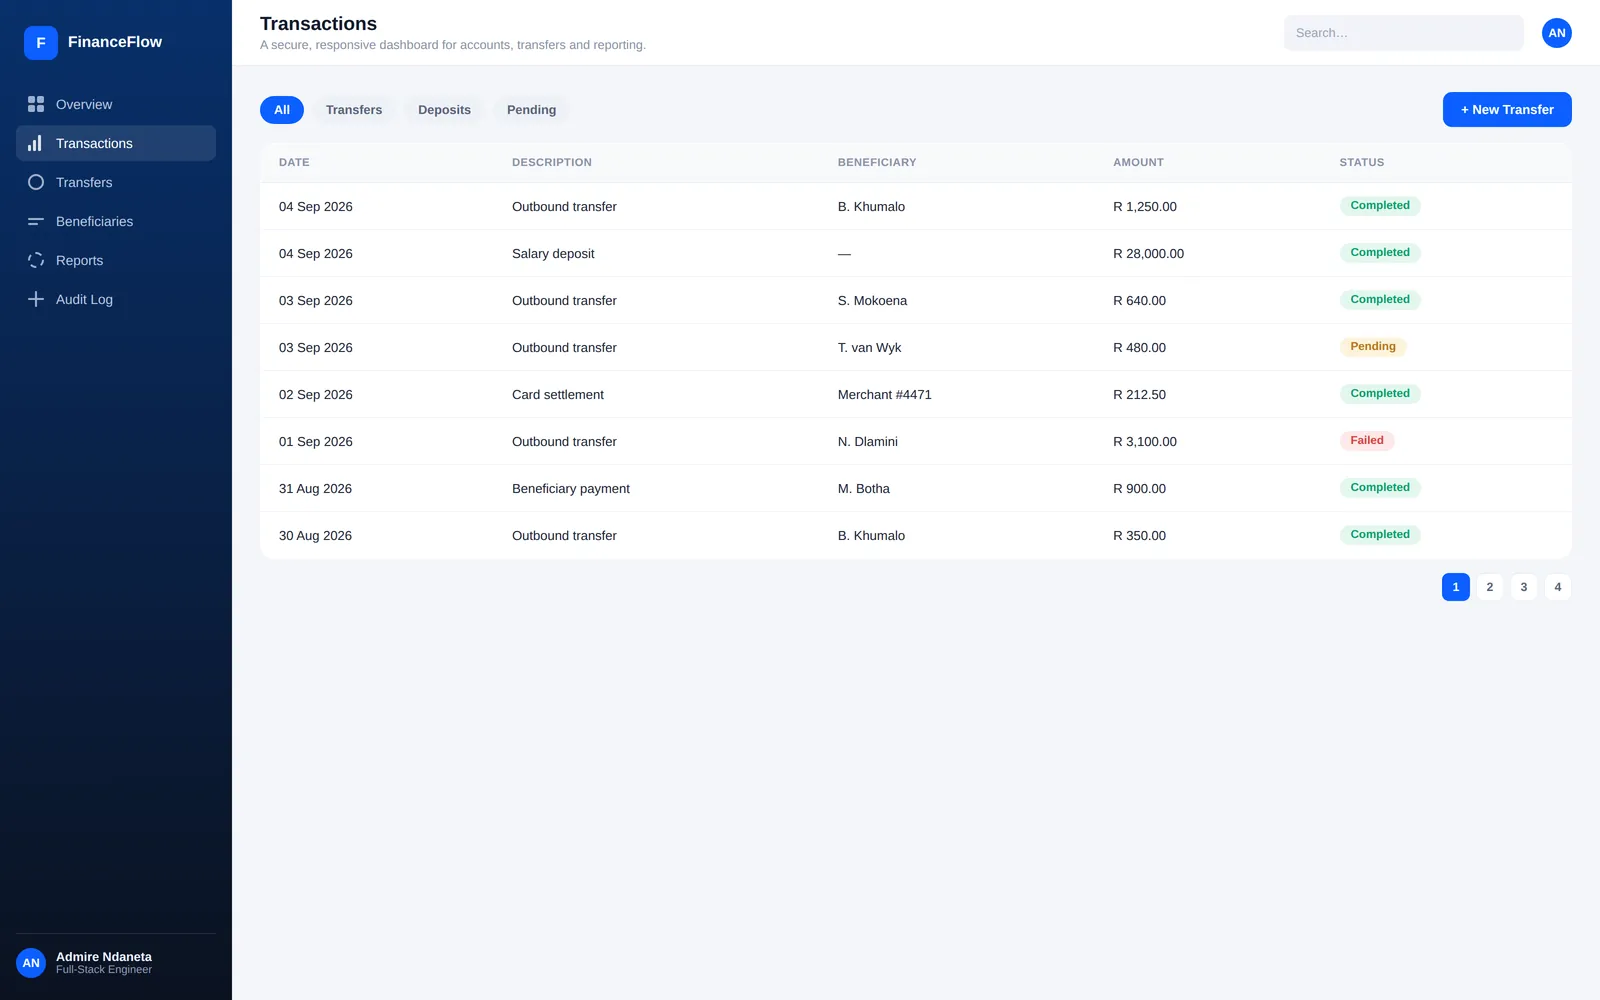
Task: Click the Merchant #4471 beneficiary
Action: pos(885,395)
